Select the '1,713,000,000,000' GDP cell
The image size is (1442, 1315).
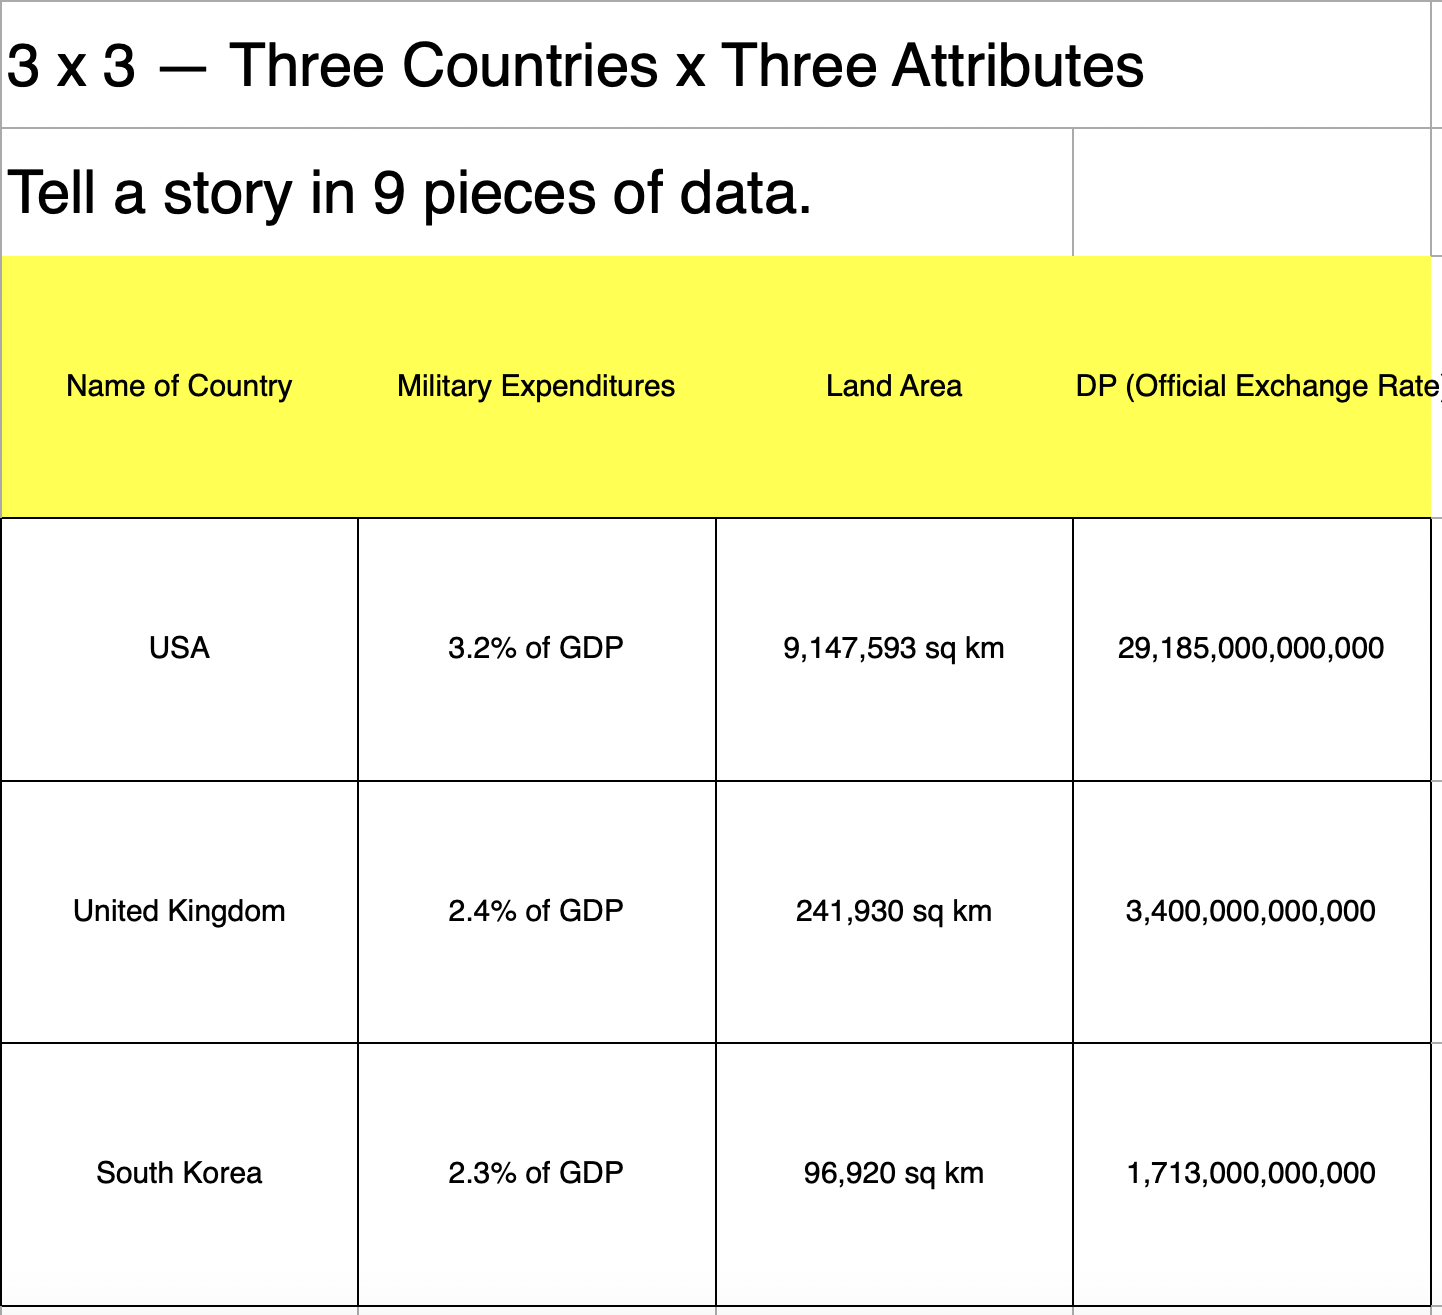[x=1251, y=1173]
